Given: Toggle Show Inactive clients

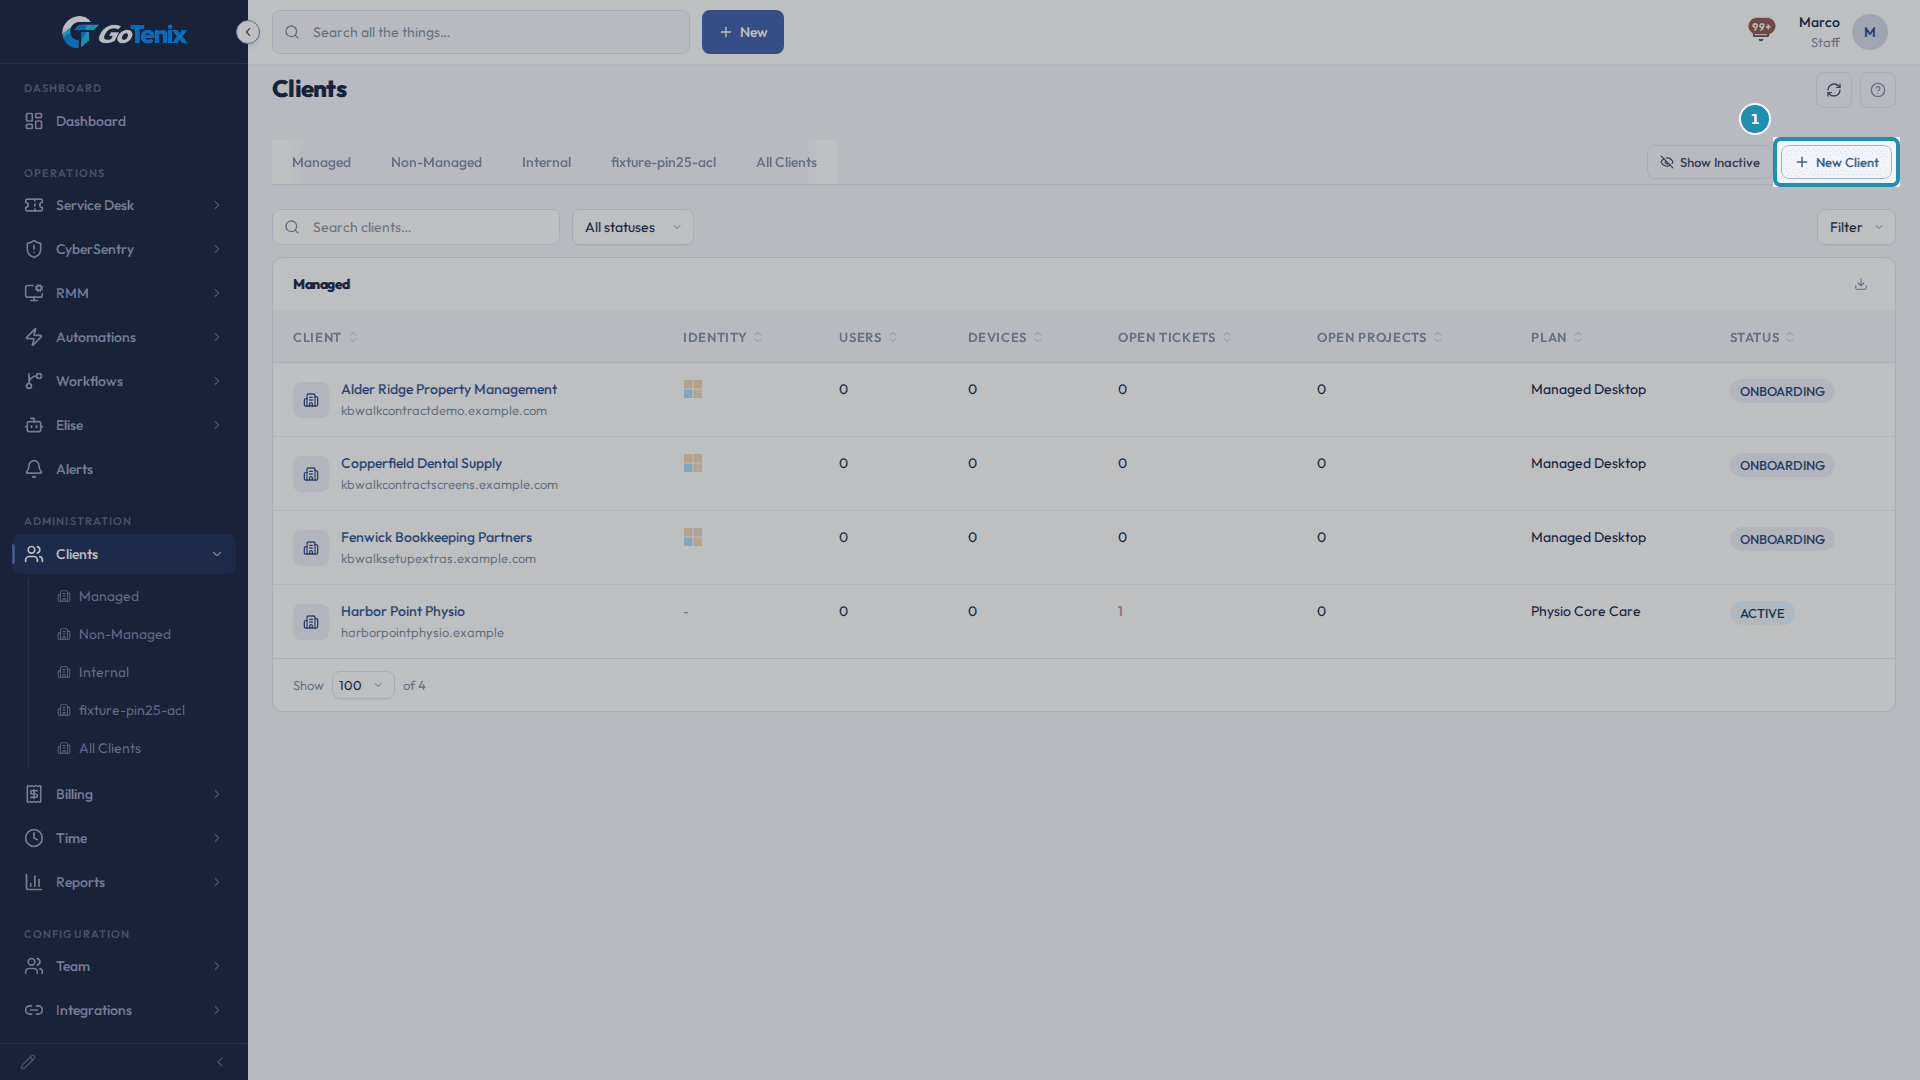Looking at the screenshot, I should (1710, 162).
